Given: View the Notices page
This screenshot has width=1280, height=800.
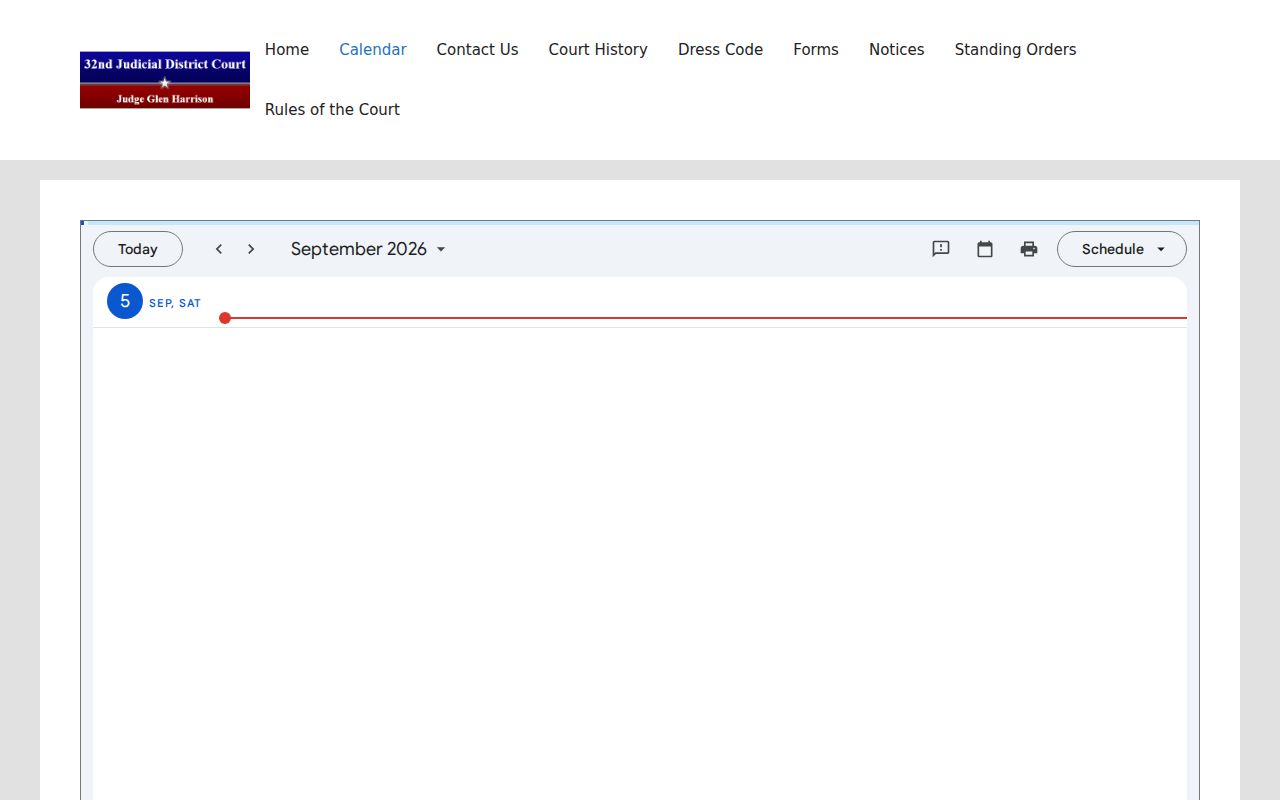Looking at the screenshot, I should (897, 50).
